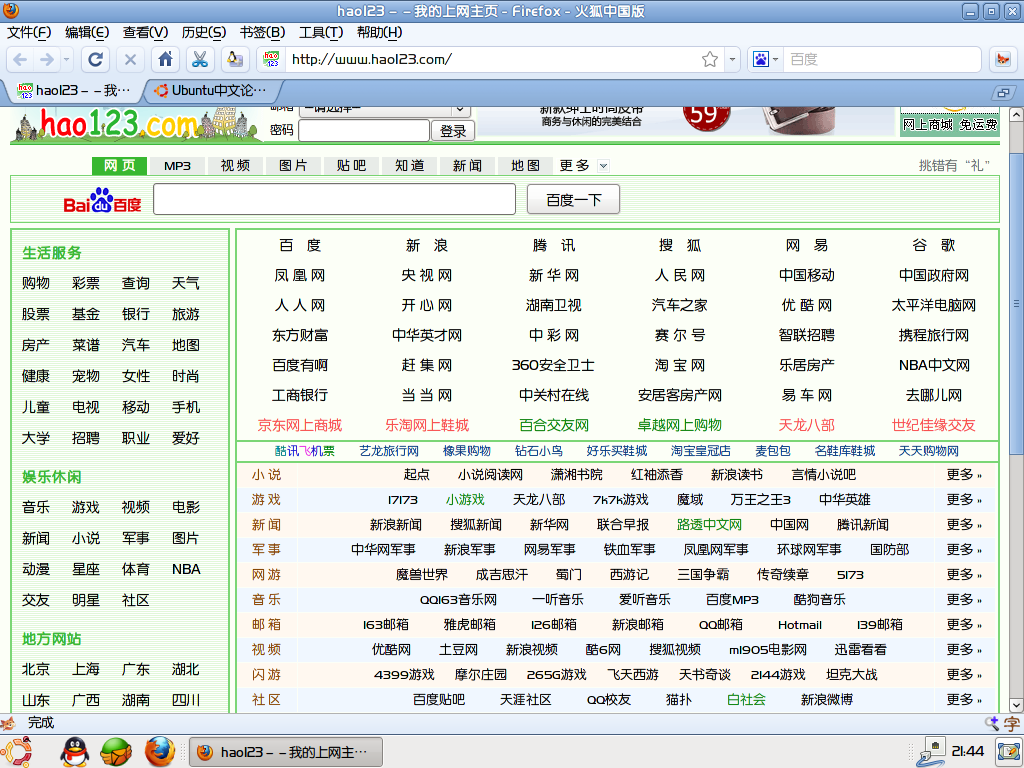The width and height of the screenshot is (1024, 768).
Task: Open the 新浪新闻 link
Action: 396,524
